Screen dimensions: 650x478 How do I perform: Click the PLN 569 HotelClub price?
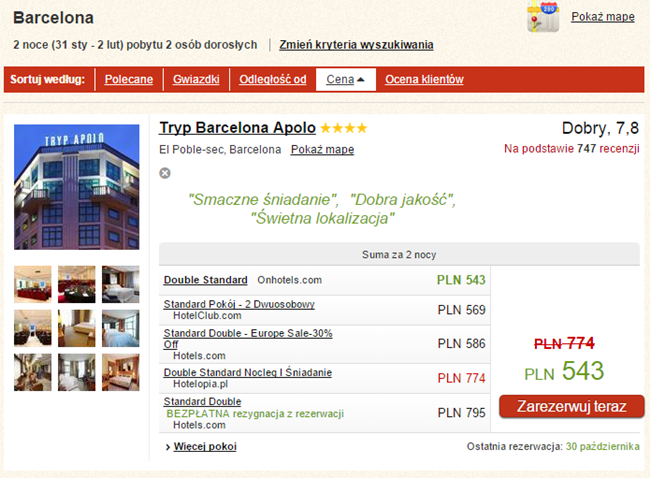click(x=461, y=310)
